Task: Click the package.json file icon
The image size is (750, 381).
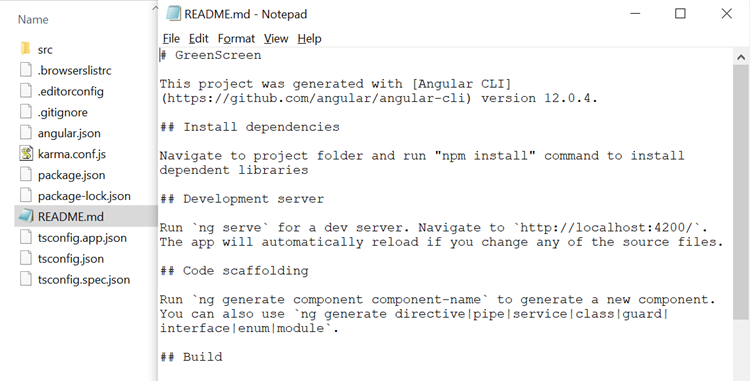Action: (x=26, y=174)
